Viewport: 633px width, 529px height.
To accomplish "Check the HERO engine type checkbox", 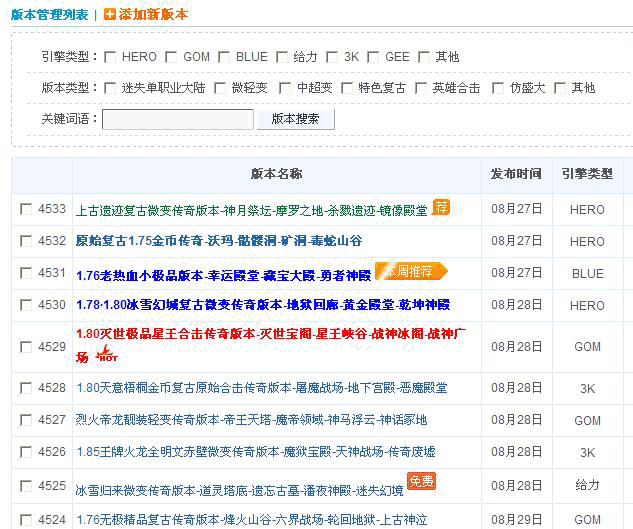I will click(109, 57).
